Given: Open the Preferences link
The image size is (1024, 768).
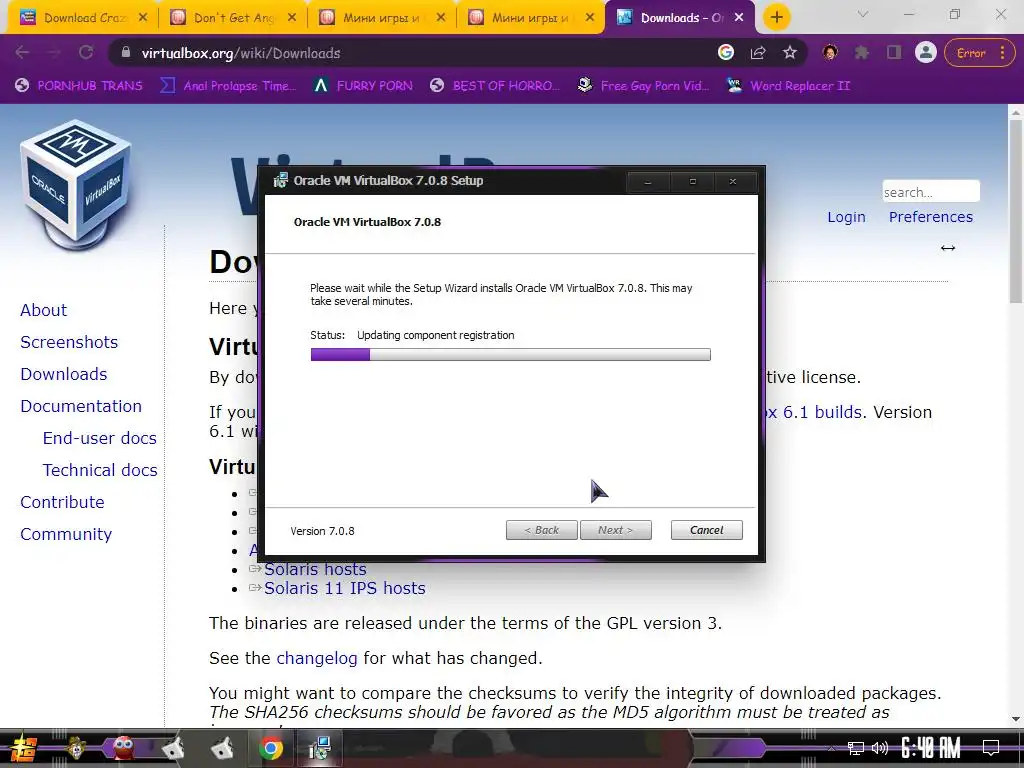Looking at the screenshot, I should [931, 217].
